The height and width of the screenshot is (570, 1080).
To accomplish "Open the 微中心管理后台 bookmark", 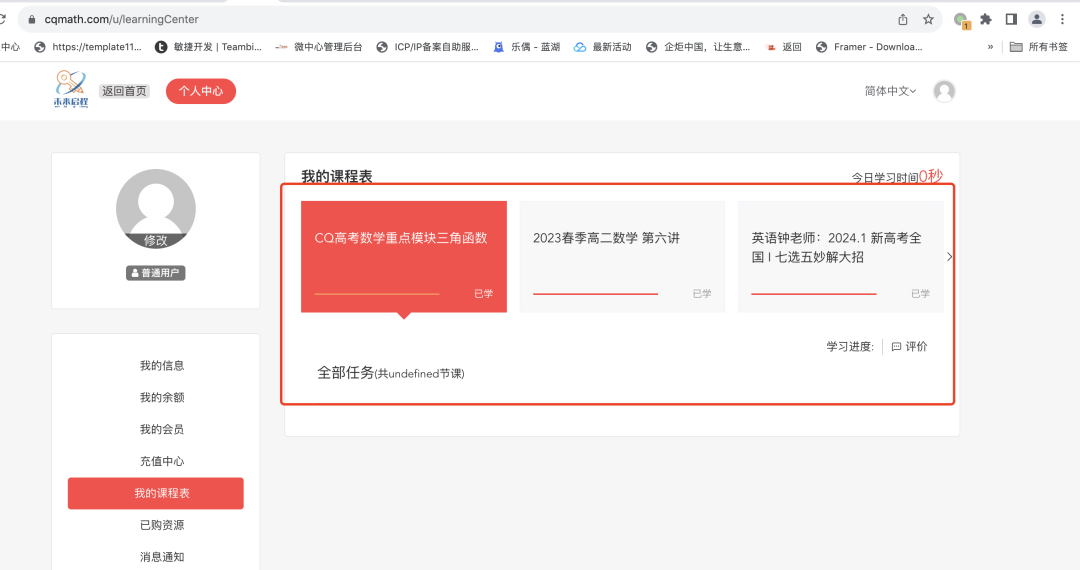I will click(318, 47).
